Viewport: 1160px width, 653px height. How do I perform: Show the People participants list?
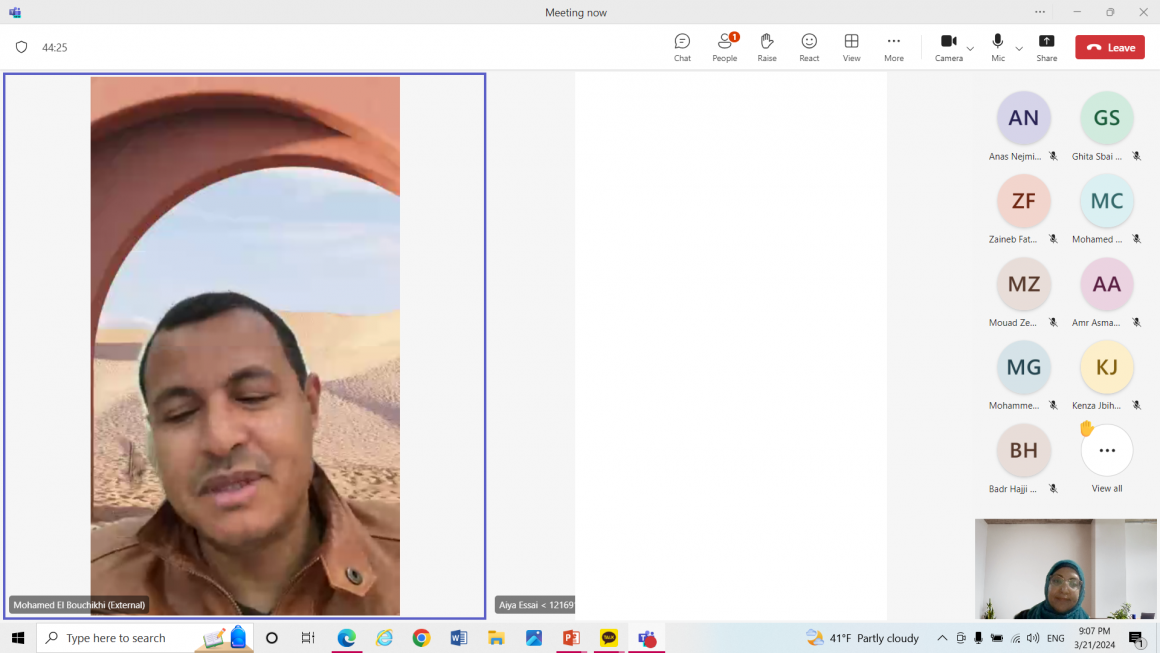[x=724, y=47]
